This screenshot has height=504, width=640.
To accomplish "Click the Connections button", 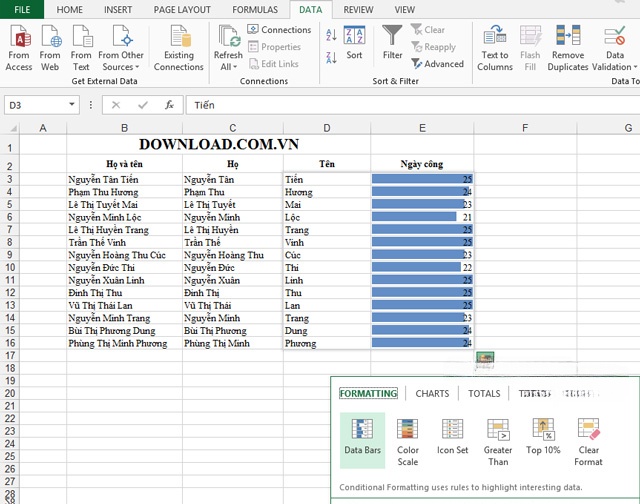I will pyautogui.click(x=279, y=30).
